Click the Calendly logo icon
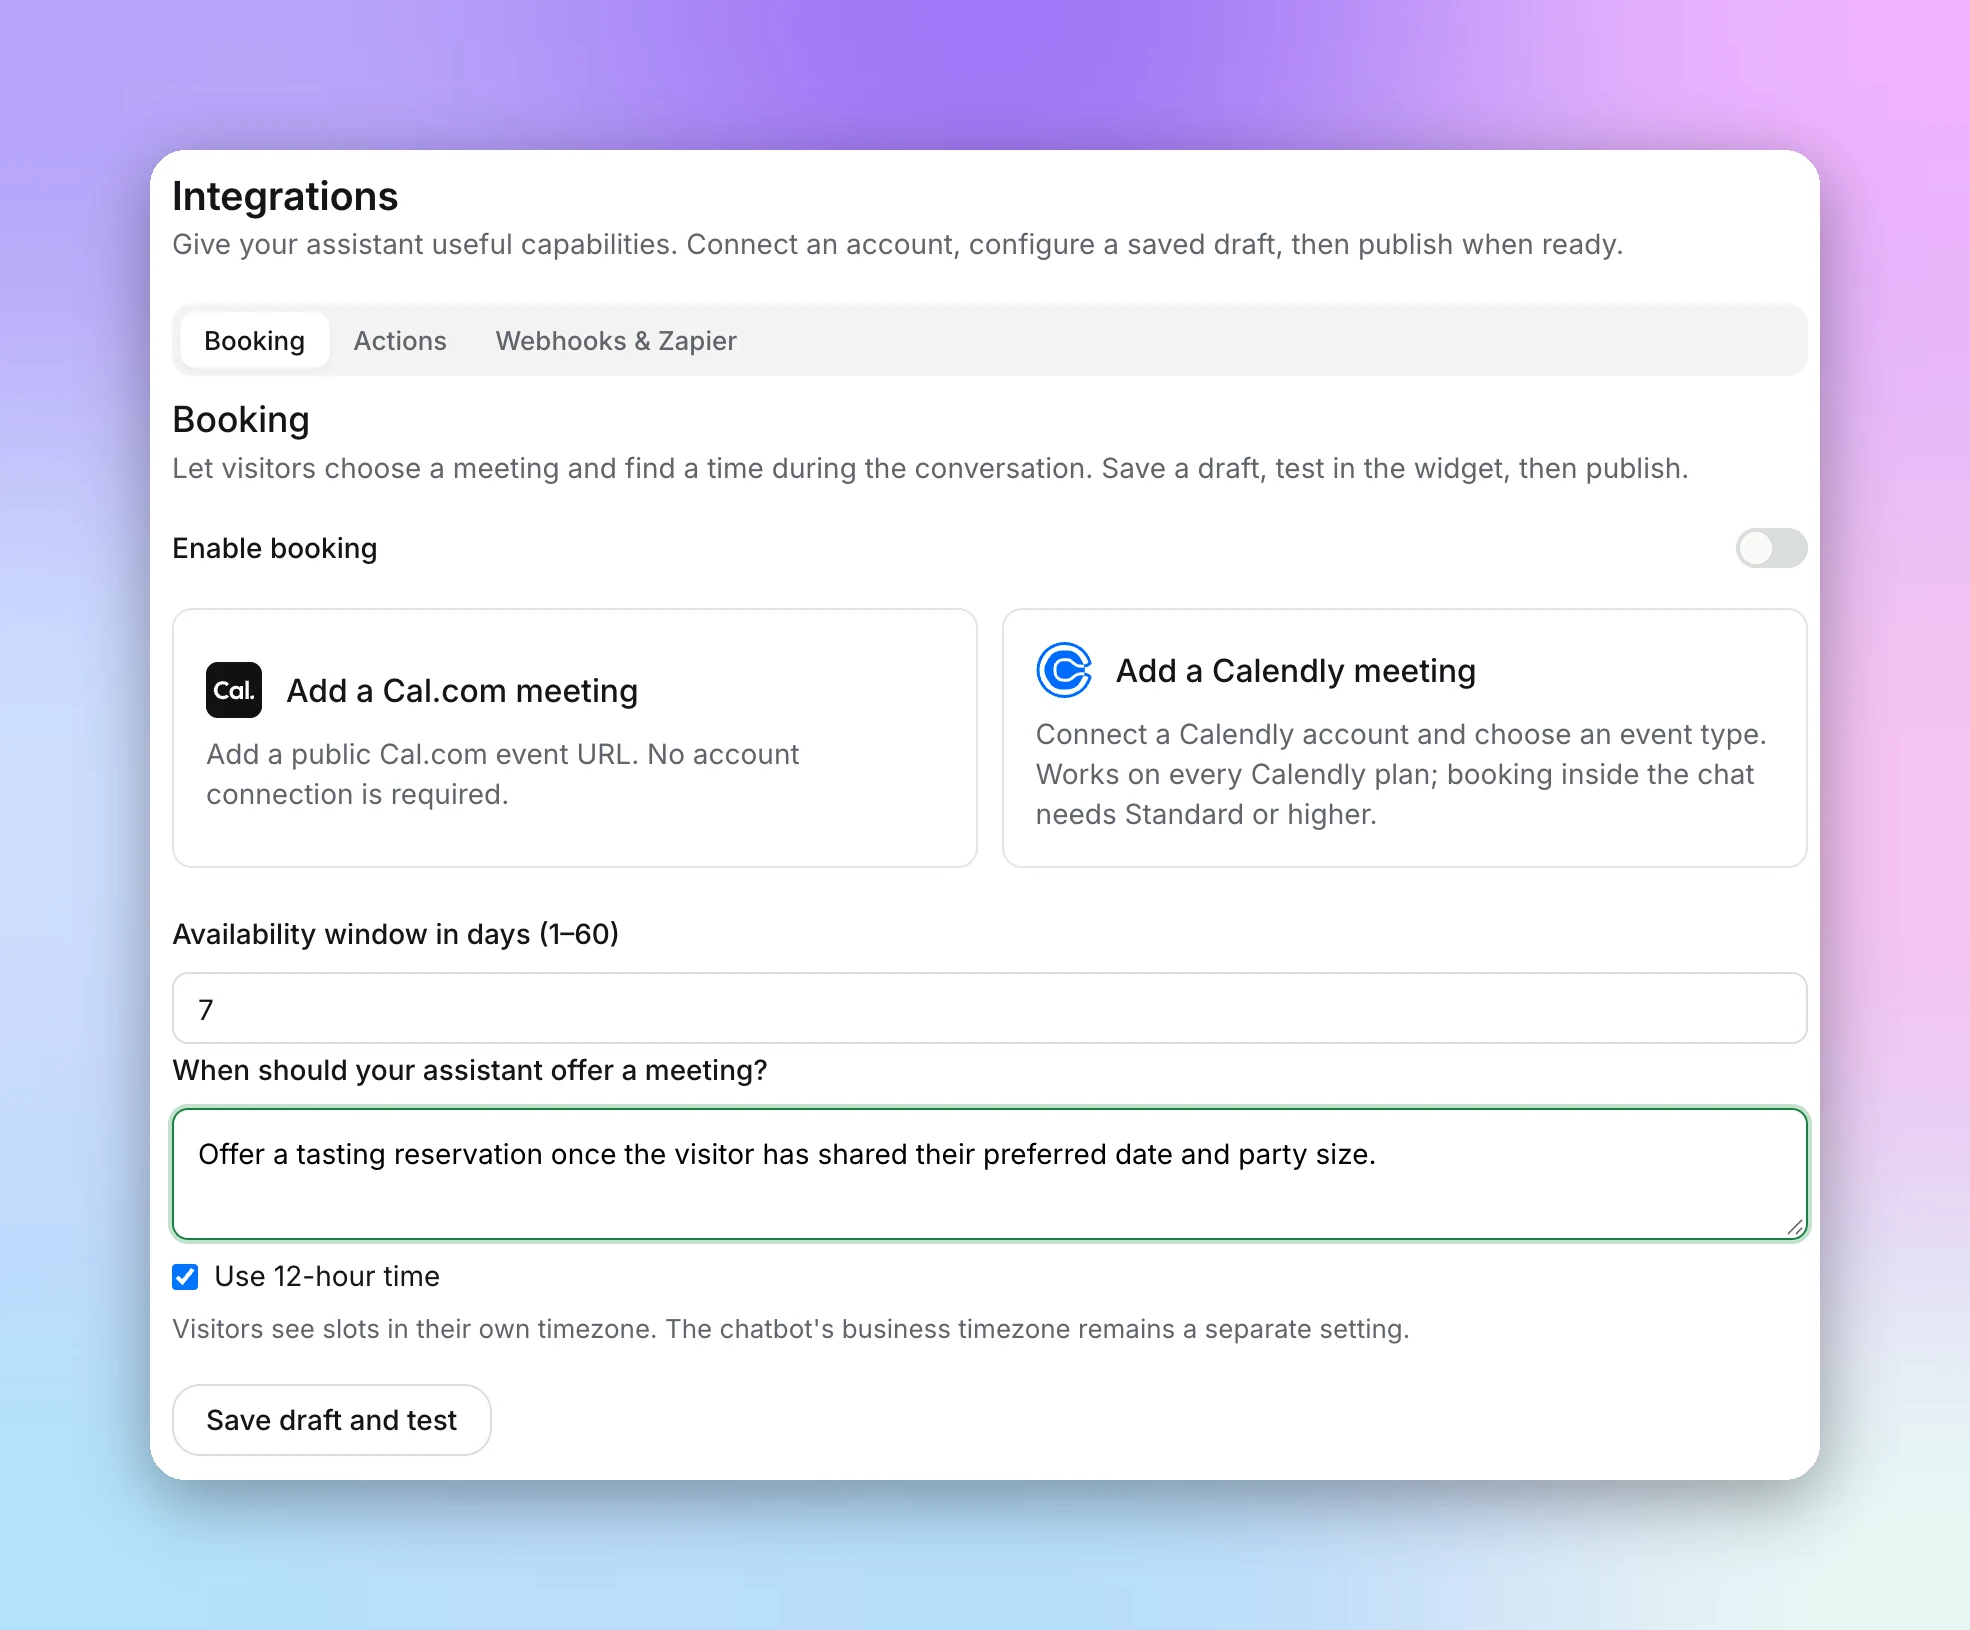Viewport: 1970px width, 1630px height. 1064,670
